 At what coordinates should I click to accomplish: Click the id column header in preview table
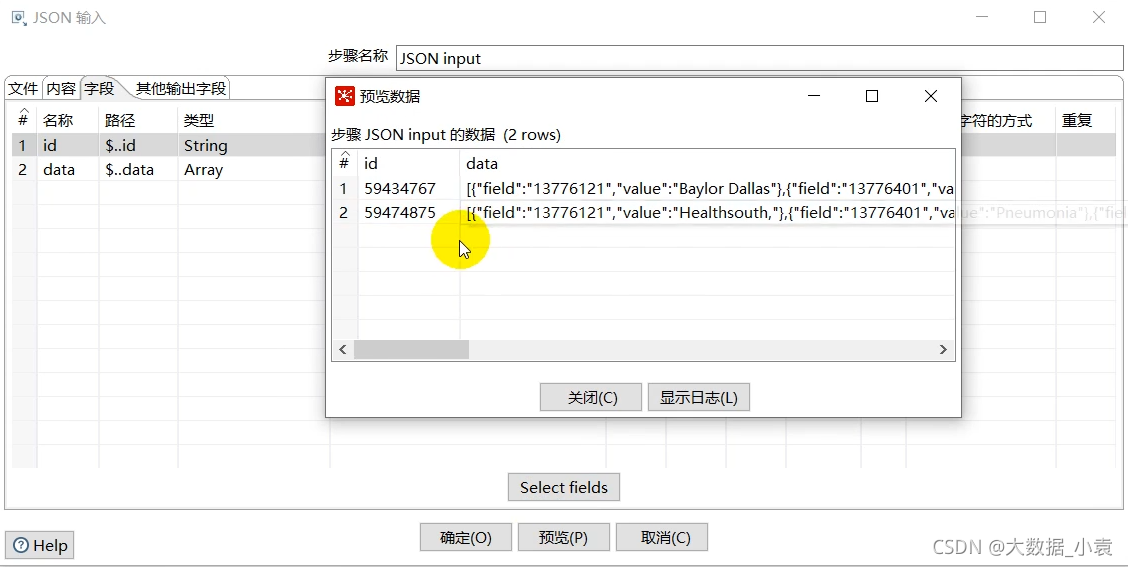pyautogui.click(x=409, y=163)
